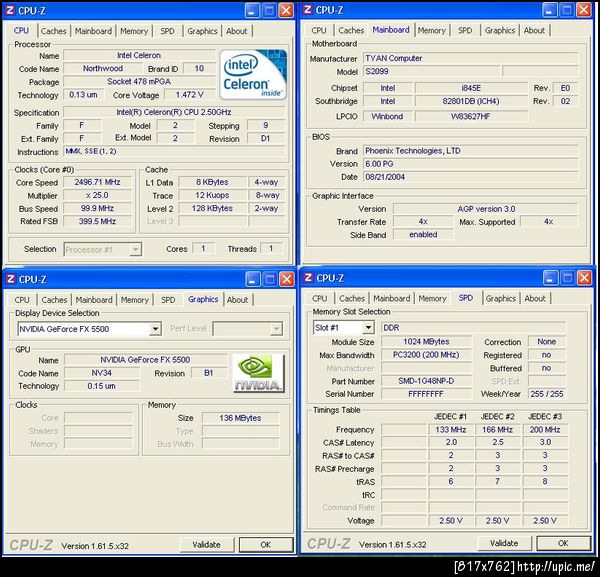
Task: Click the GPU memory size 136 MBytes value
Action: (x=240, y=418)
